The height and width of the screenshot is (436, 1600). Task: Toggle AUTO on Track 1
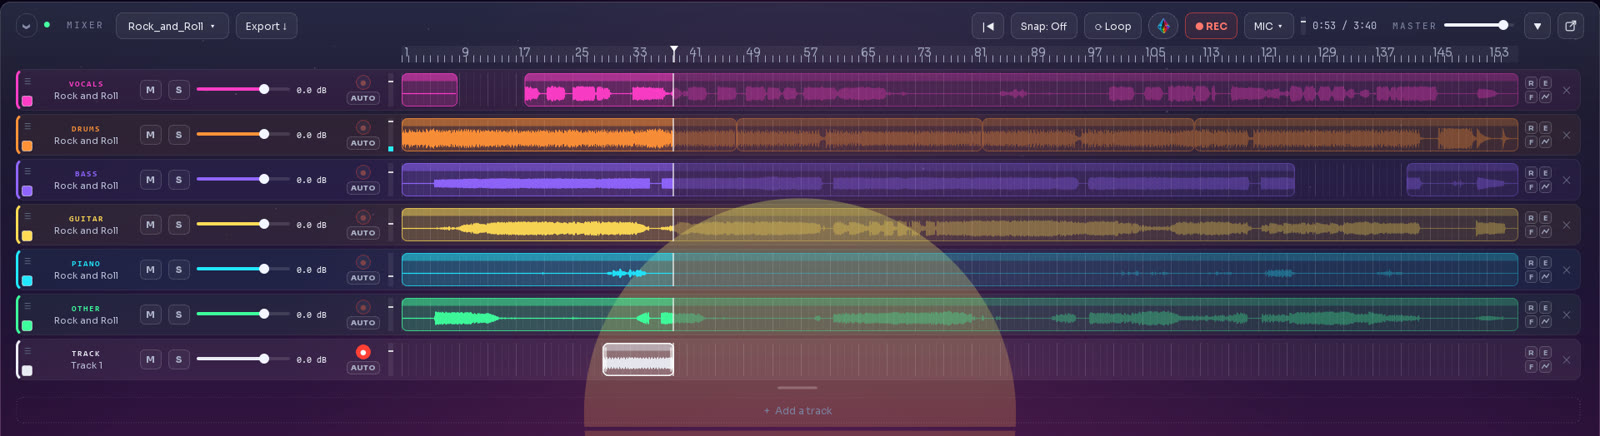point(363,368)
